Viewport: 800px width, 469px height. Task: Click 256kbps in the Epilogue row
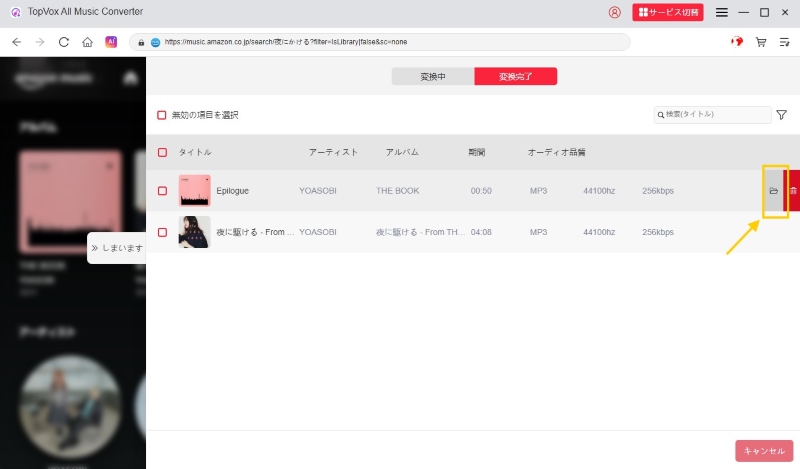tap(658, 191)
